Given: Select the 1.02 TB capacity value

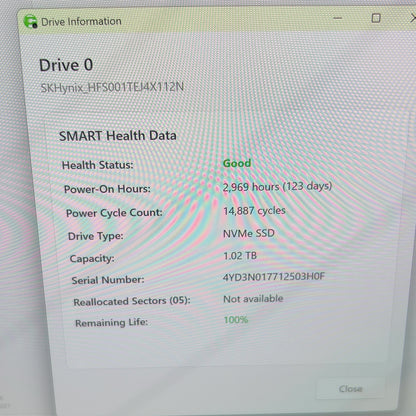Looking at the screenshot, I should click(240, 256).
